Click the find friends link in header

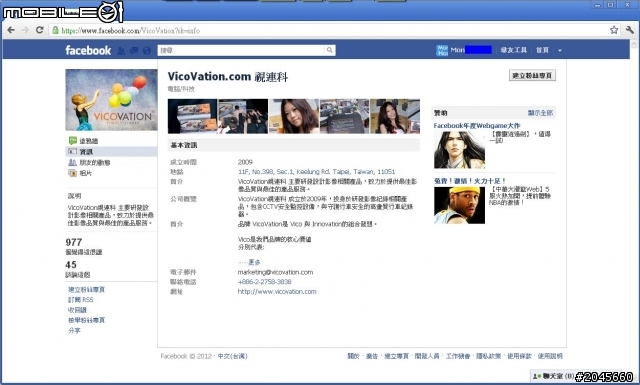513,50
